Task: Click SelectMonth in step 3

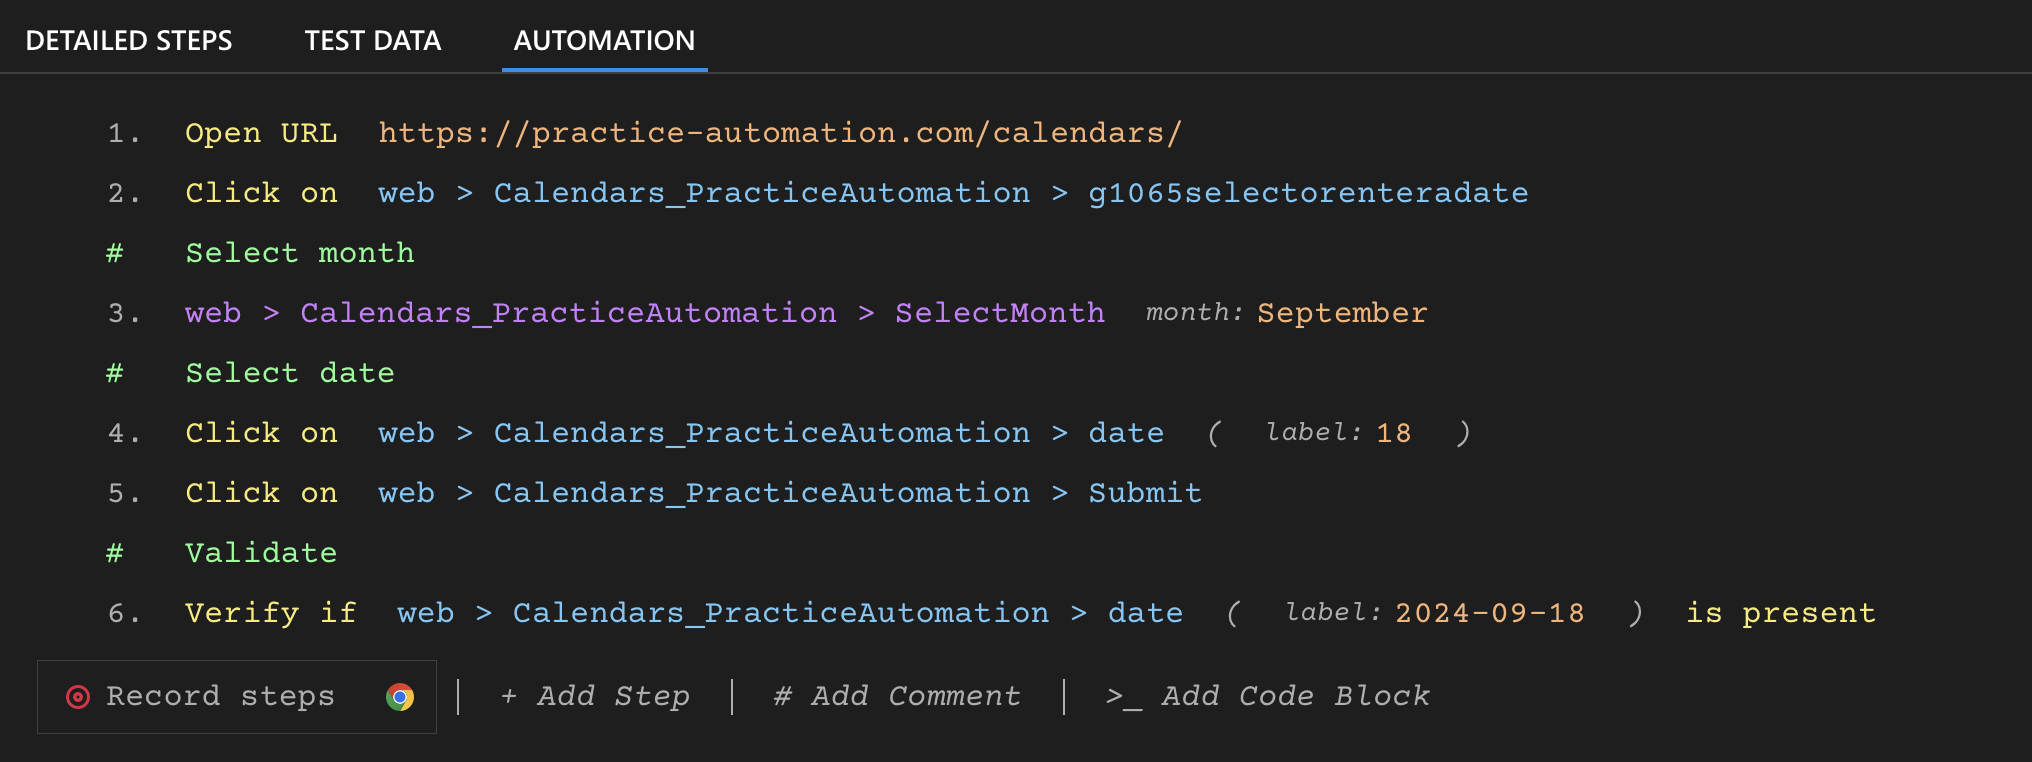Action: point(1000,313)
